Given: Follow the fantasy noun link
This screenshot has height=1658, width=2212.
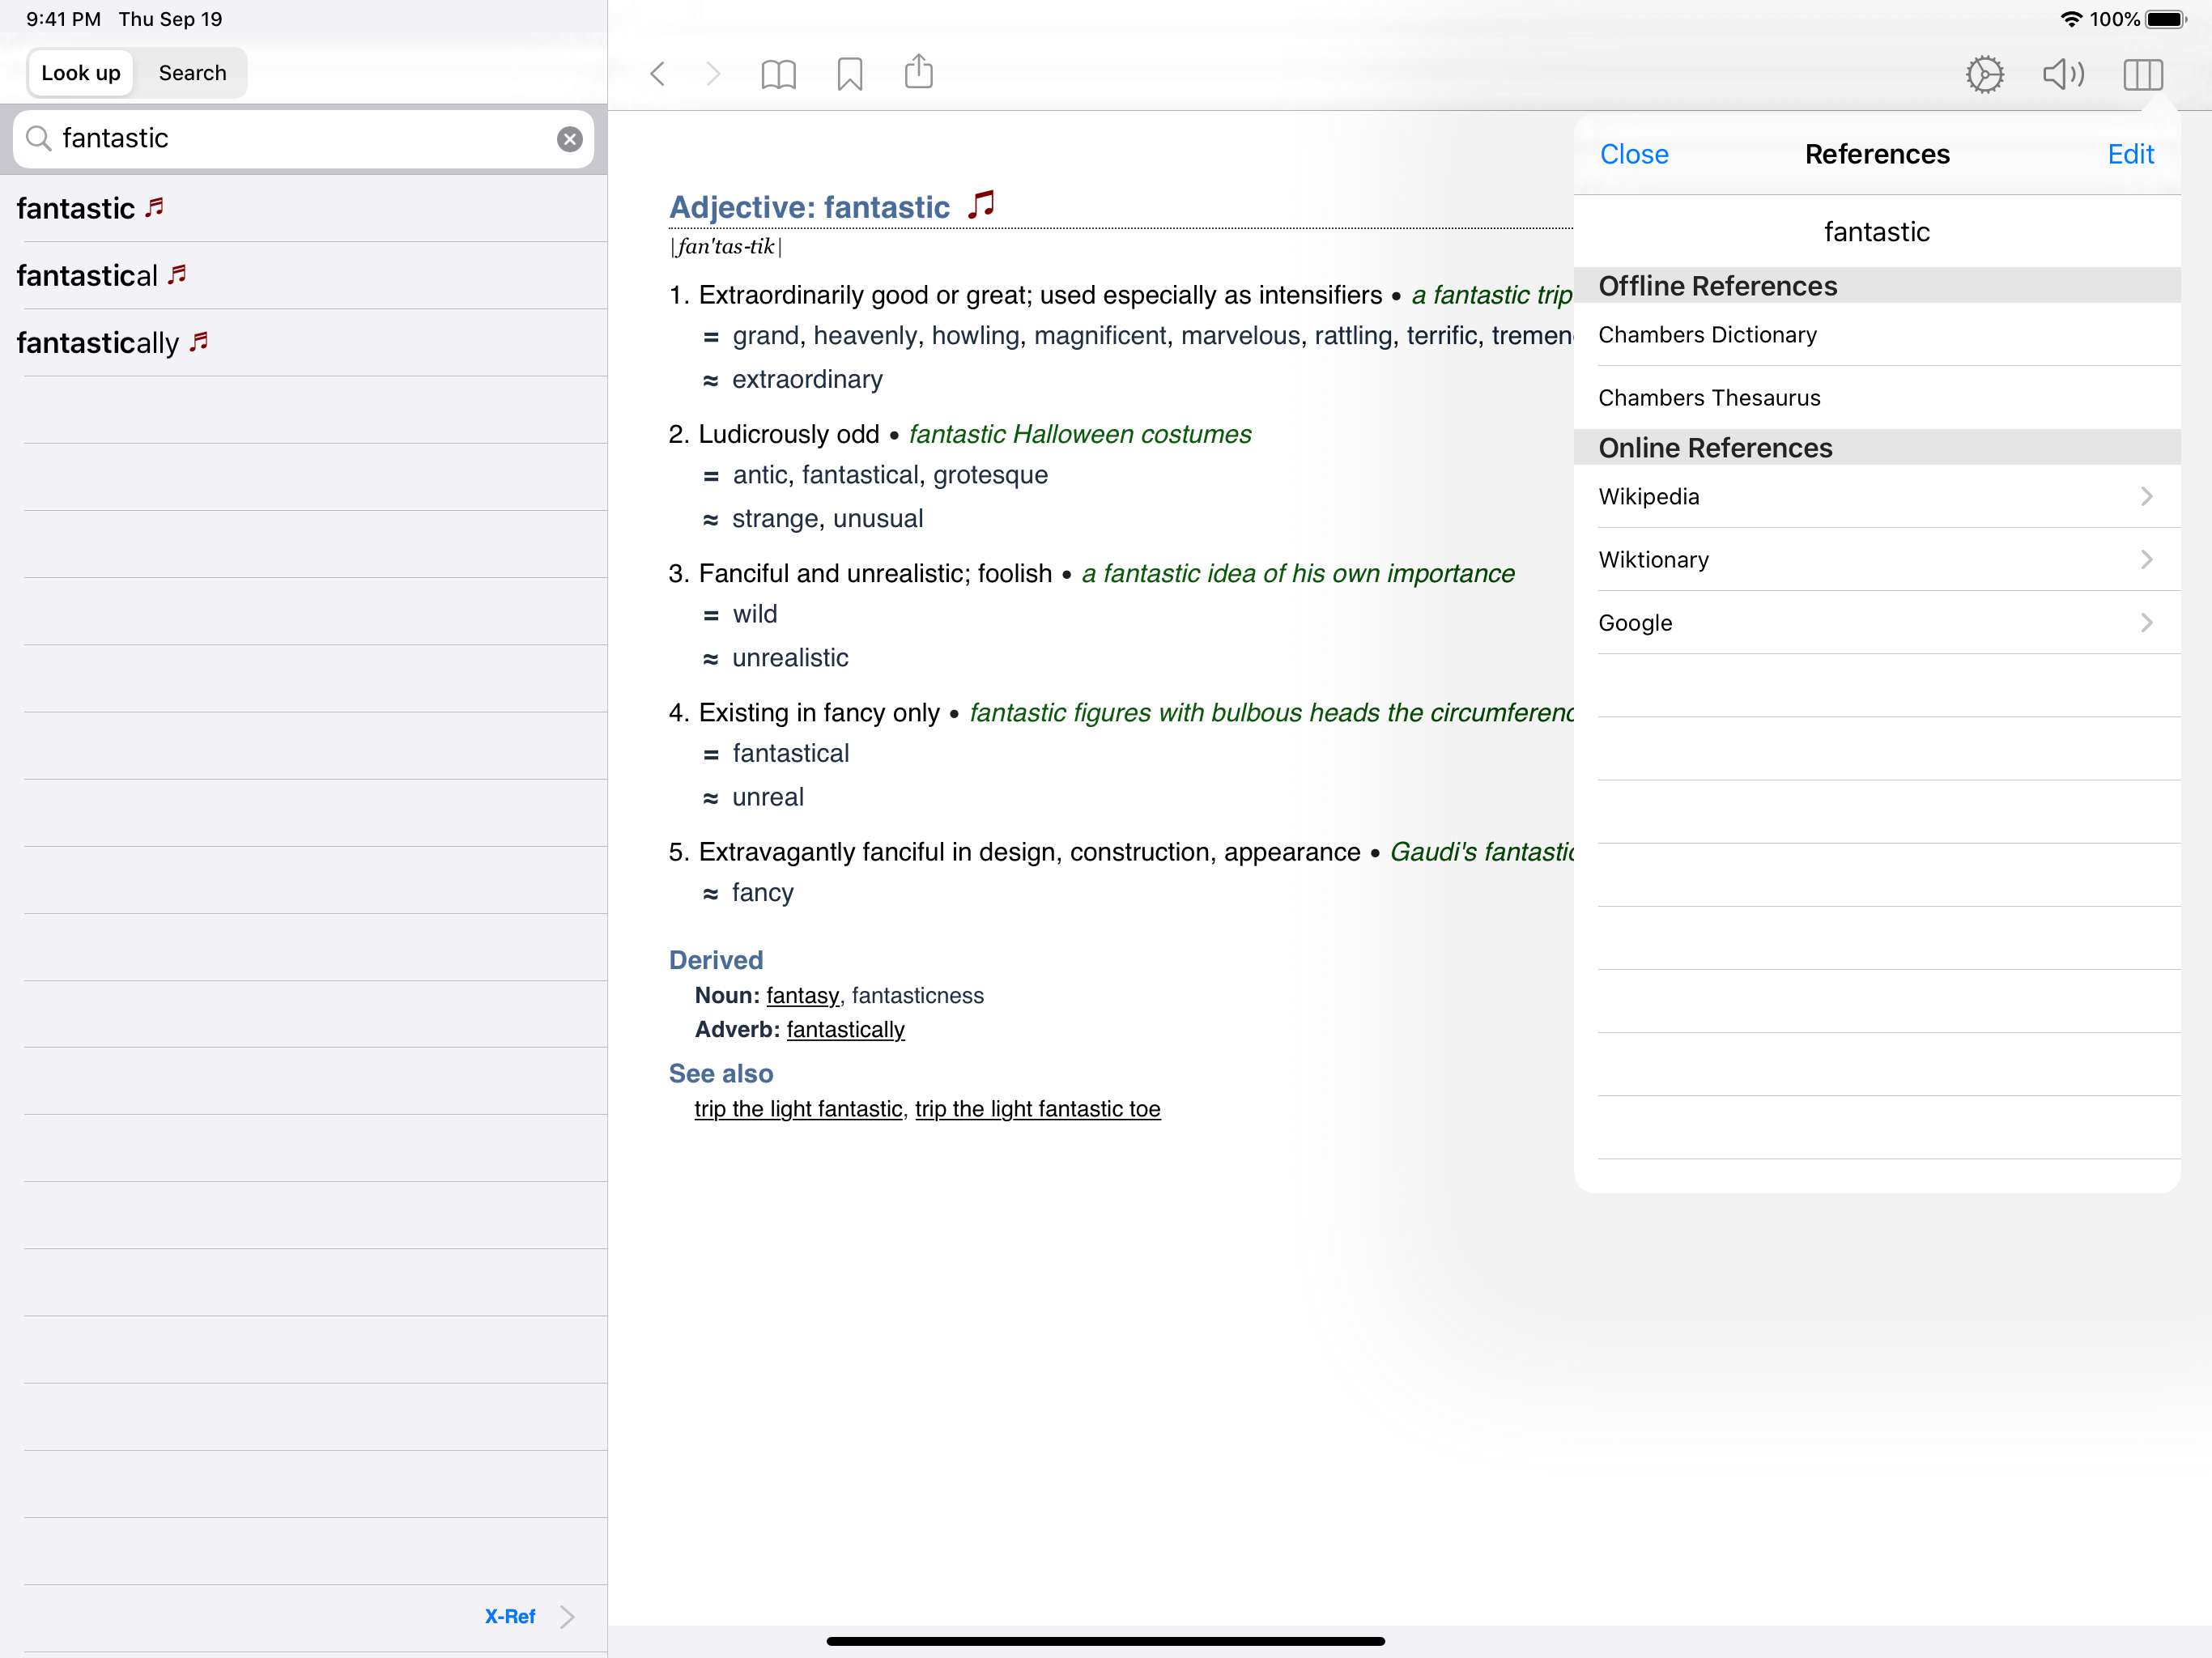Looking at the screenshot, I should [x=802, y=995].
